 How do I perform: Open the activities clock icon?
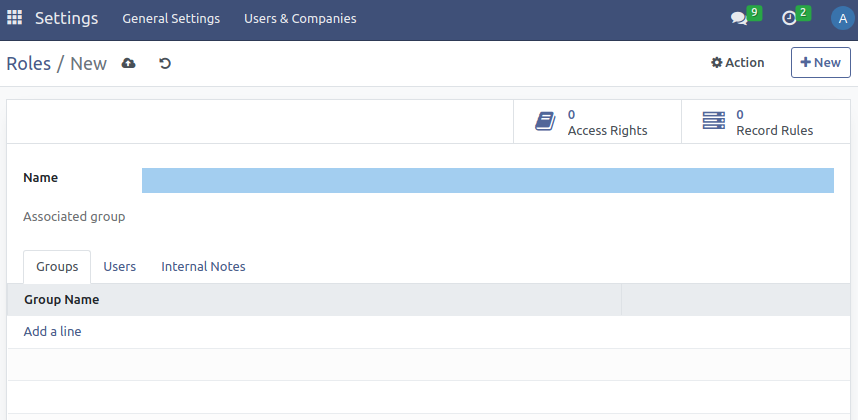tap(789, 18)
